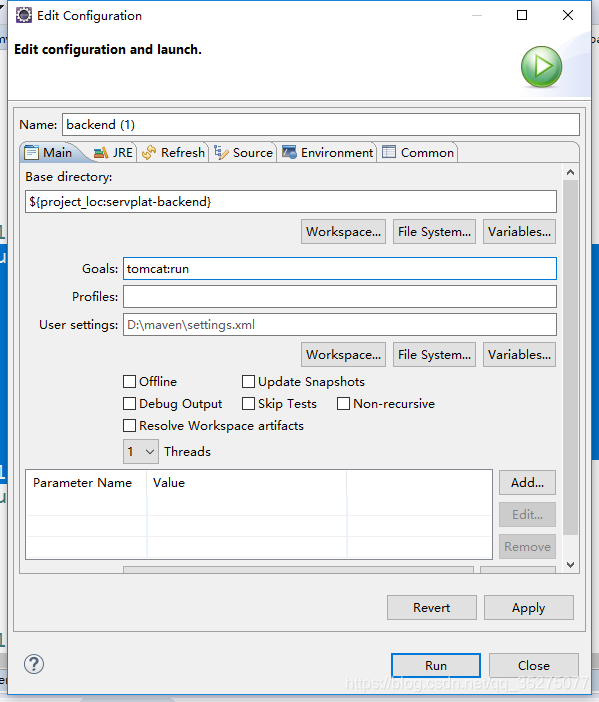The height and width of the screenshot is (702, 599).
Task: Toggle the Debug Output checkbox
Action: pyautogui.click(x=129, y=403)
